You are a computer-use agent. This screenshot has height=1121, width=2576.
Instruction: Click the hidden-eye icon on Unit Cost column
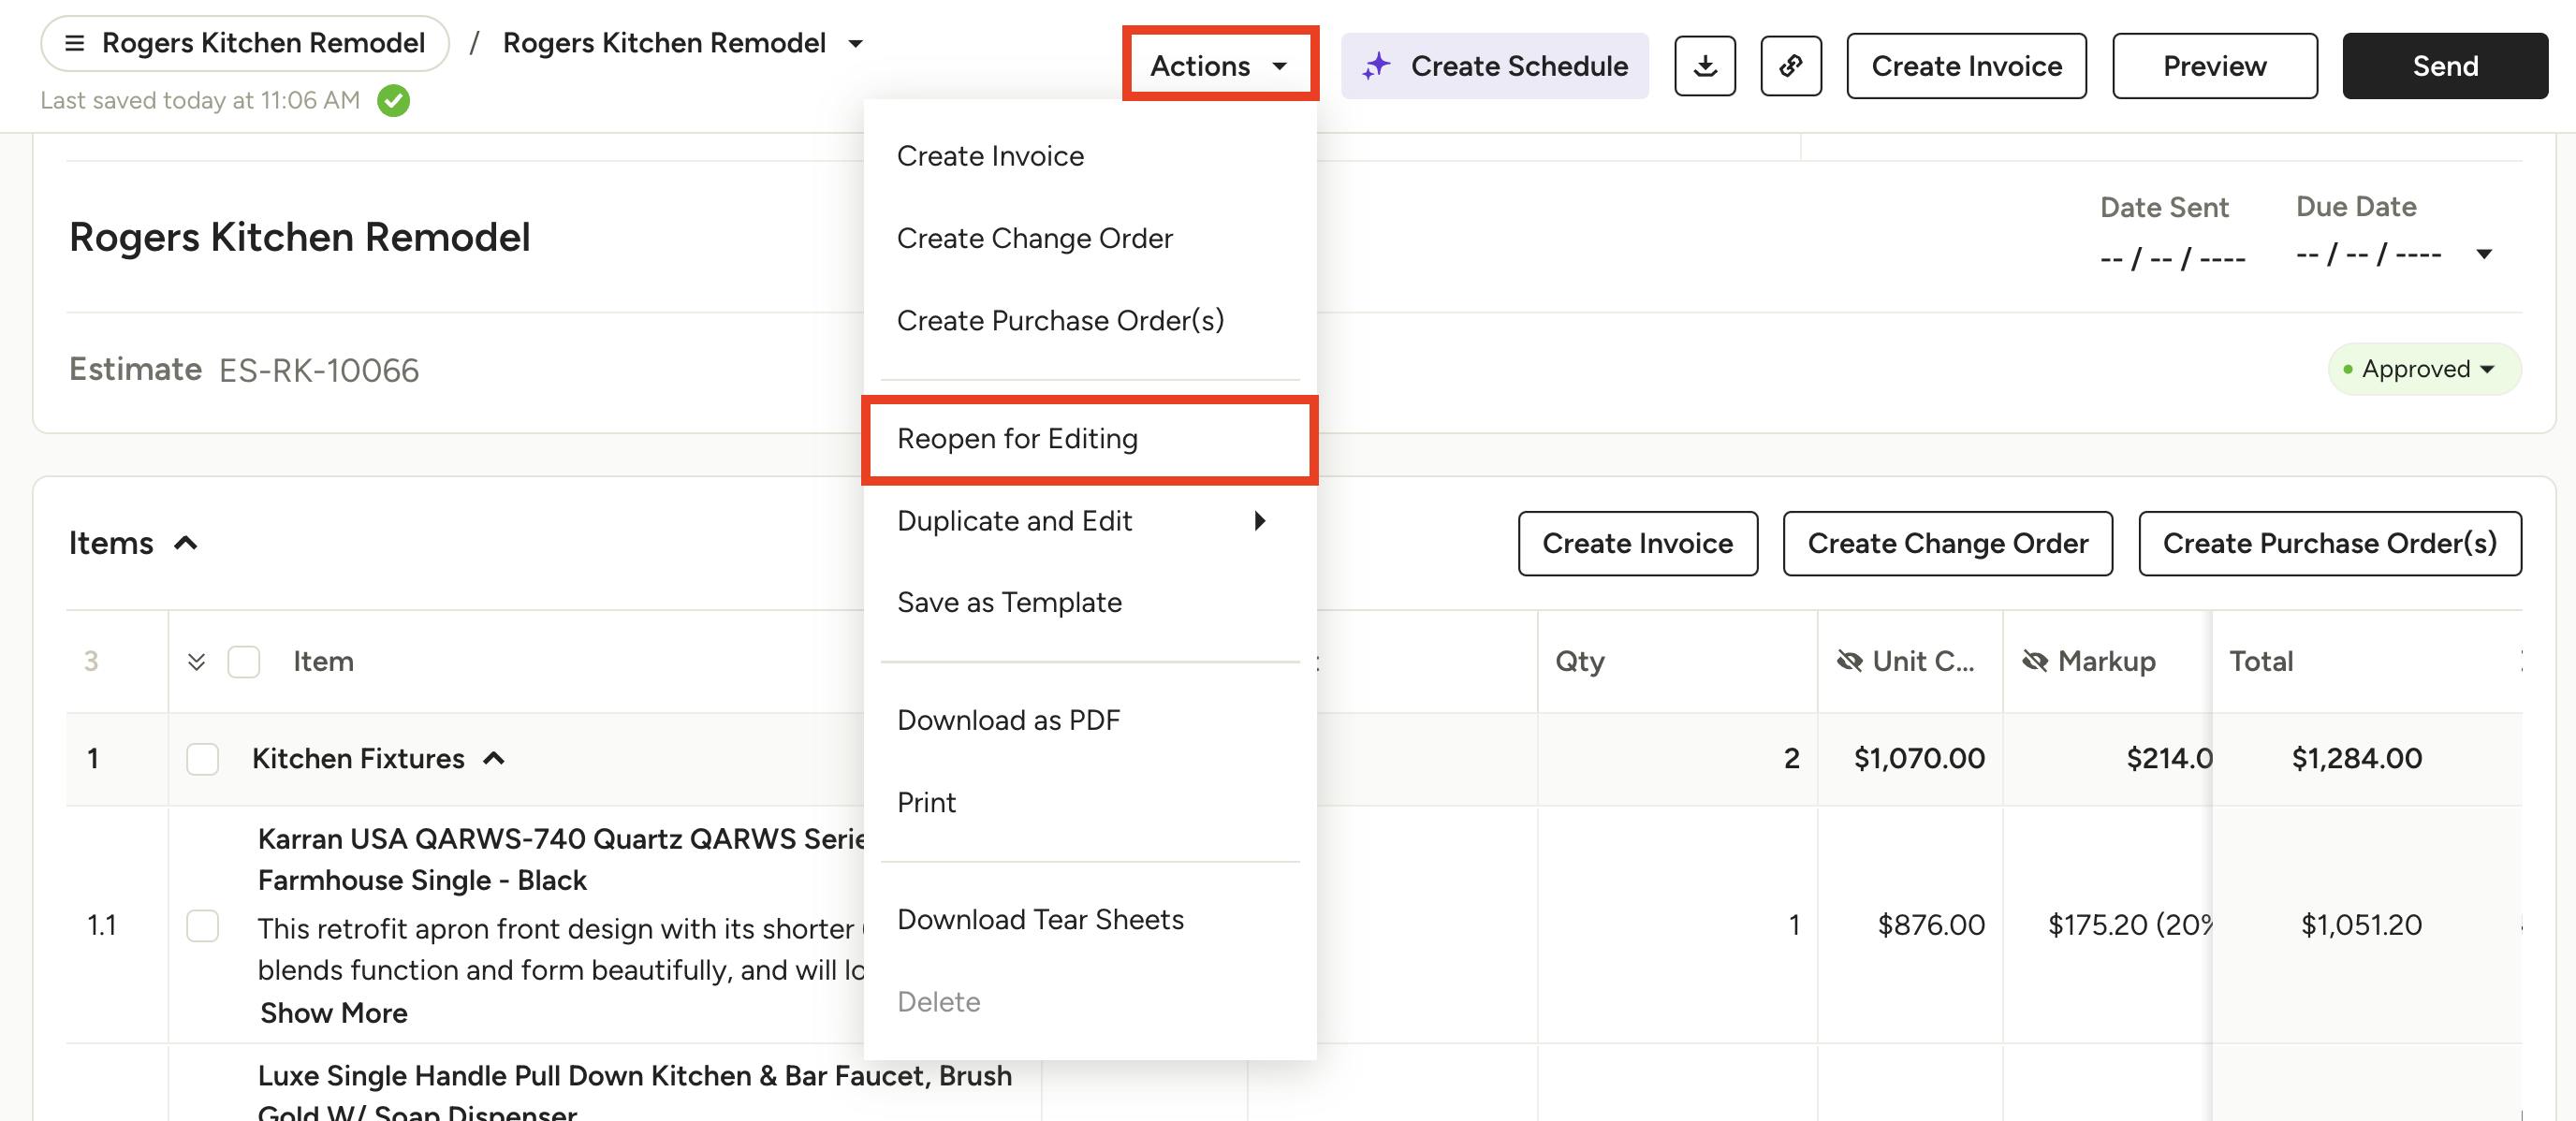[1850, 661]
